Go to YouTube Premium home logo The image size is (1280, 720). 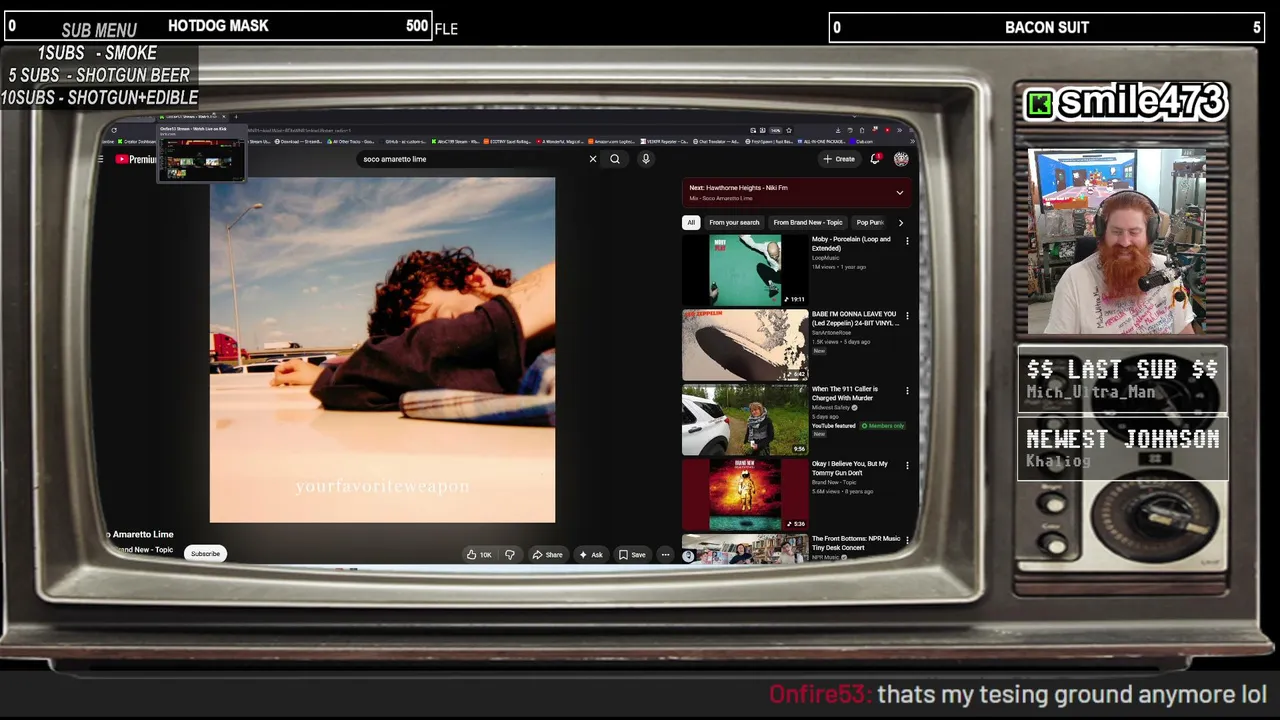pos(136,159)
